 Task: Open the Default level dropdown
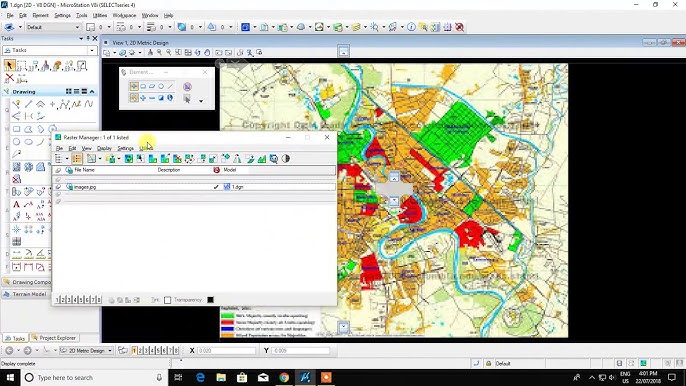[x=52, y=27]
